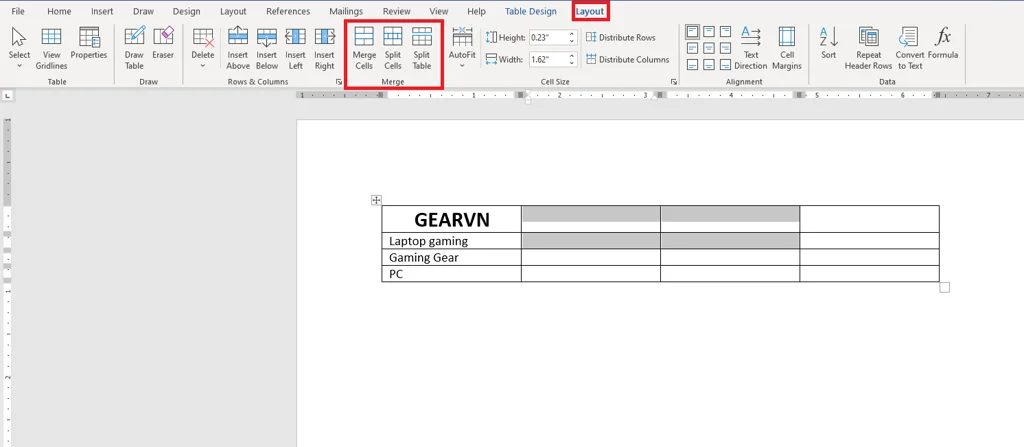The width and height of the screenshot is (1024, 447).
Task: Switch to the References tab
Action: coord(288,11)
